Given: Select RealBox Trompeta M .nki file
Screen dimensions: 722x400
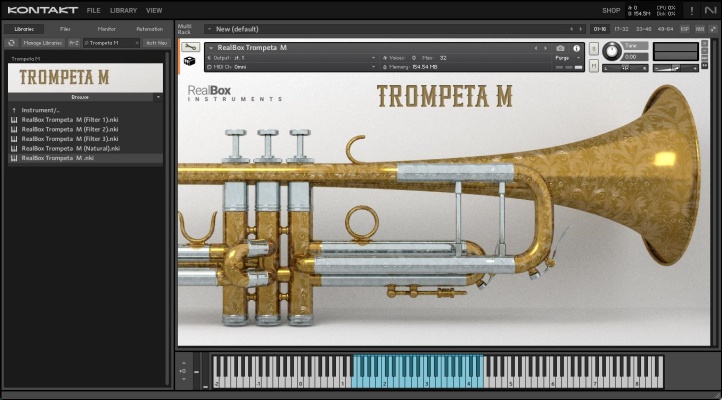Looking at the screenshot, I should [85, 158].
